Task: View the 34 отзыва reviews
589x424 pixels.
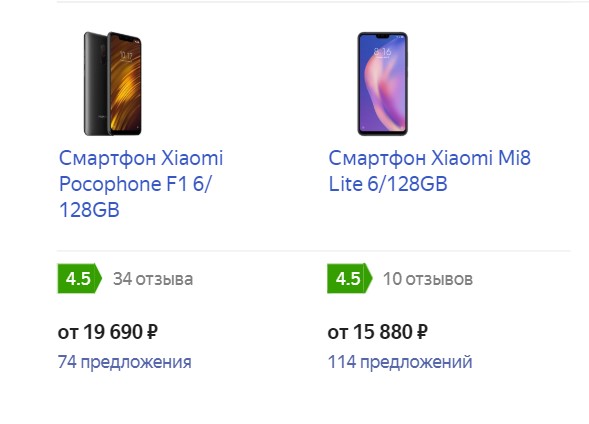Action: [153, 279]
